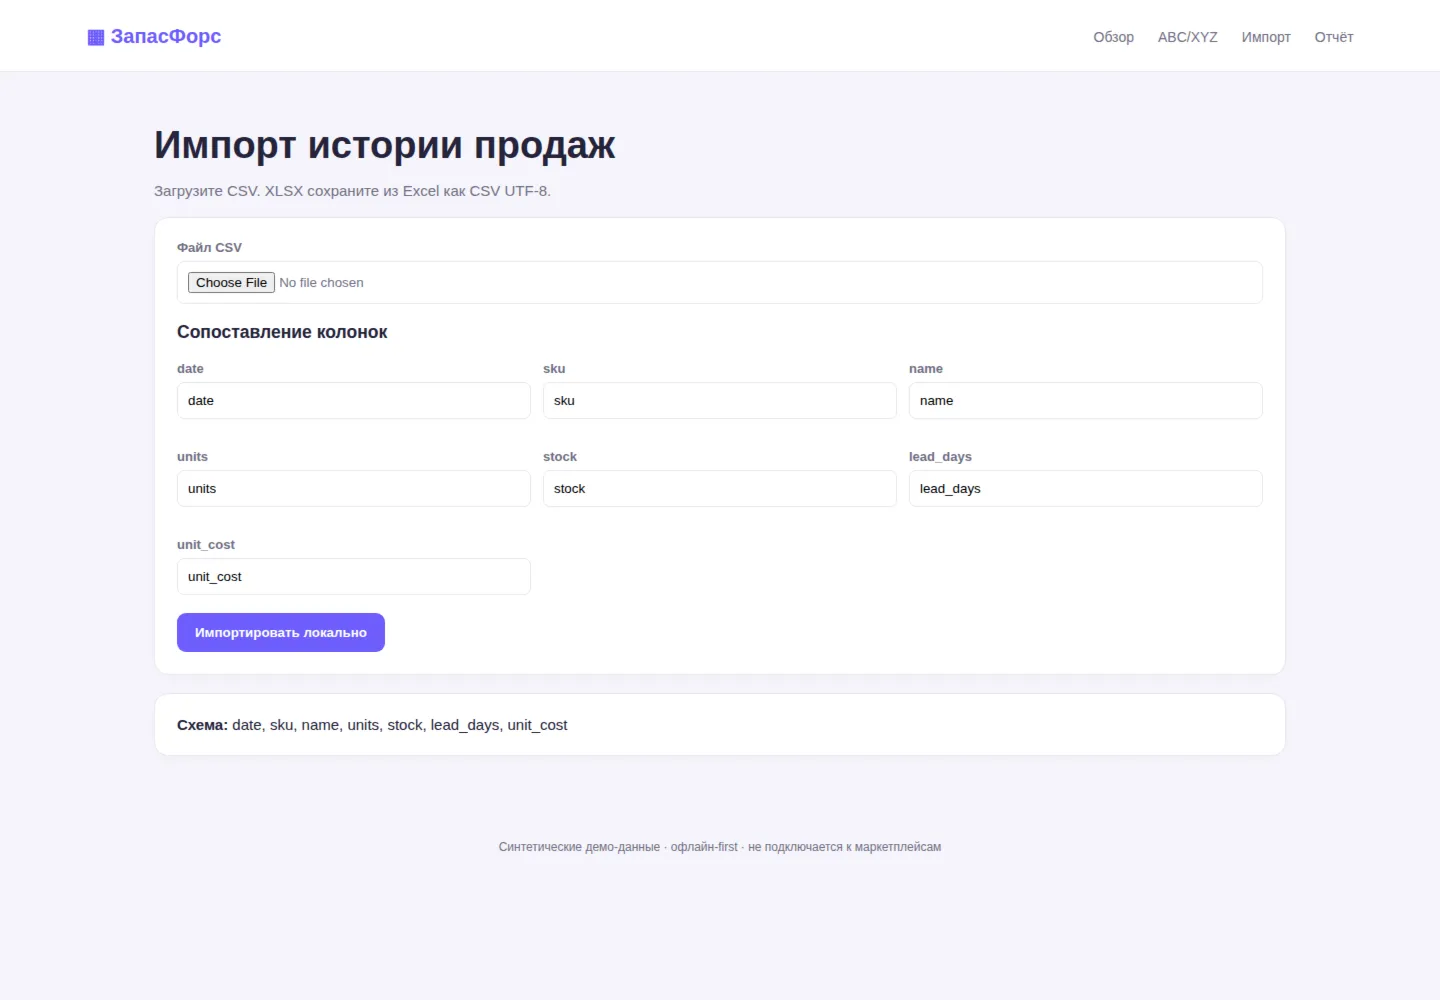Click the ЗапасФорс grid logo icon
The image size is (1440, 1000).
tap(96, 37)
